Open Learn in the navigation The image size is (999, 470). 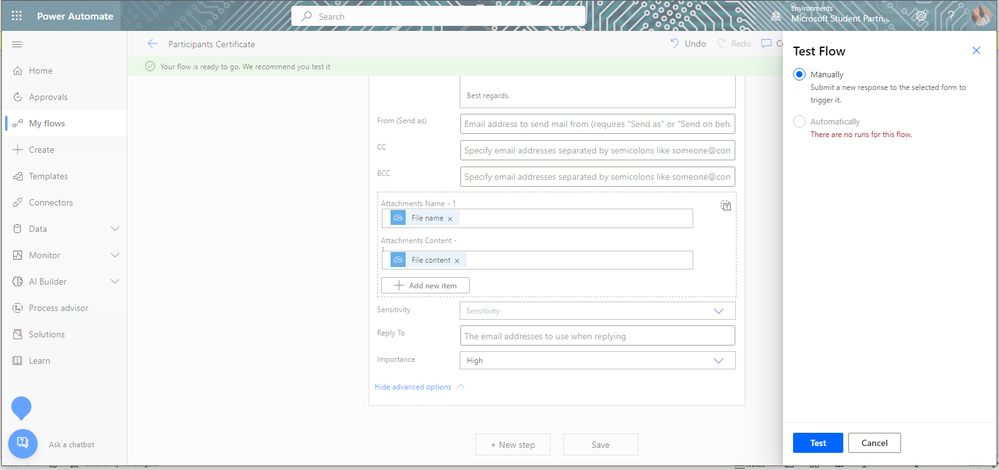pyautogui.click(x=40, y=360)
